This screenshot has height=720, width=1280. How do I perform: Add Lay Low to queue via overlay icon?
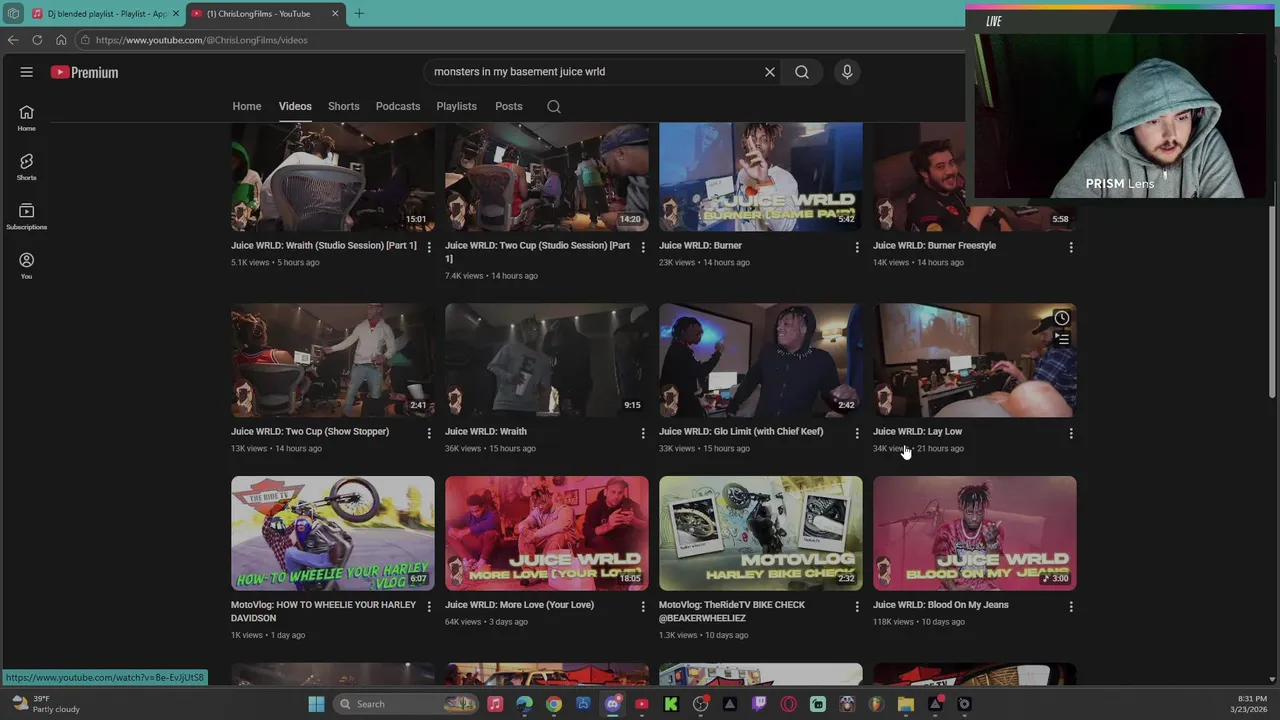1062,339
